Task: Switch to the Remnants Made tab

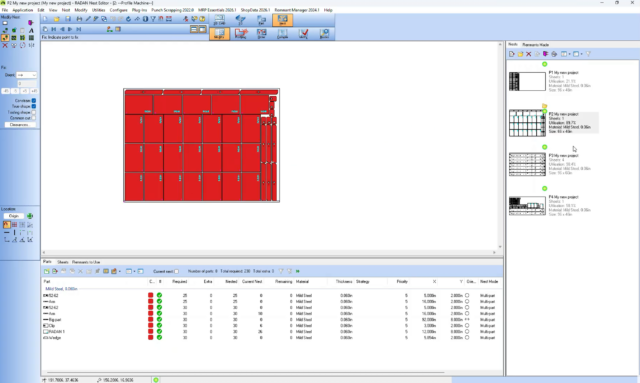Action: coord(536,45)
